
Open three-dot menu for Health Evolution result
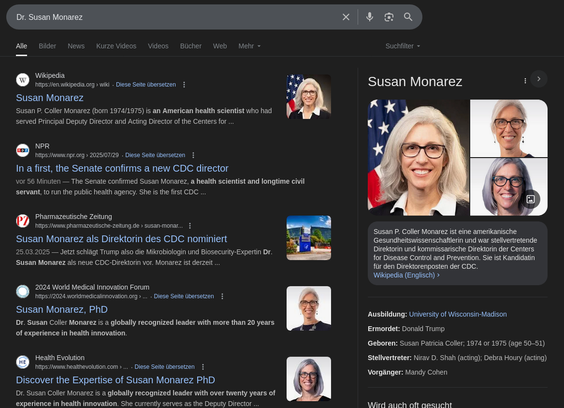(x=203, y=367)
